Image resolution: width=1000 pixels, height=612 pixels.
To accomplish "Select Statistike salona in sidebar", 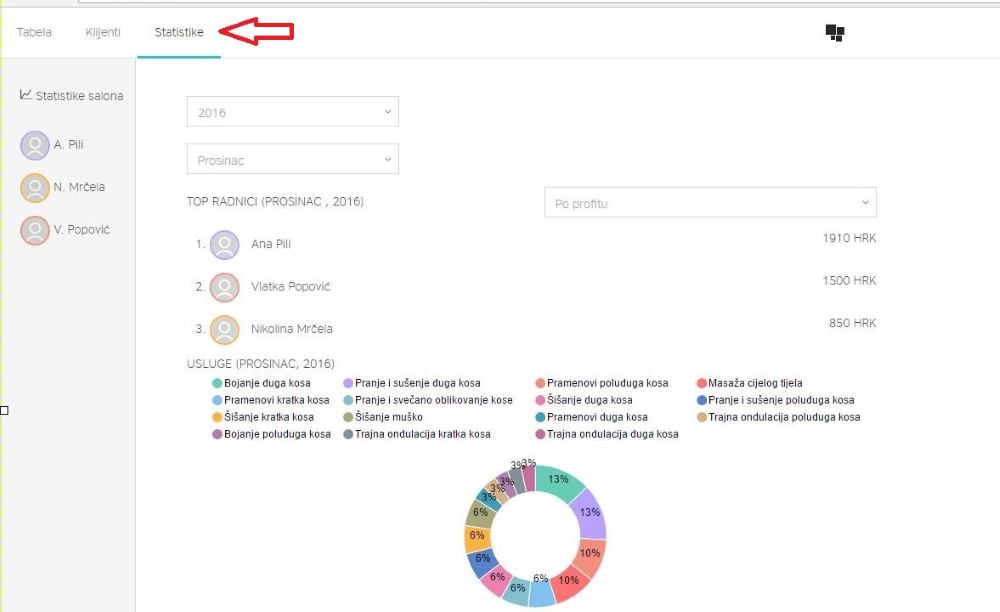I will tap(79, 96).
